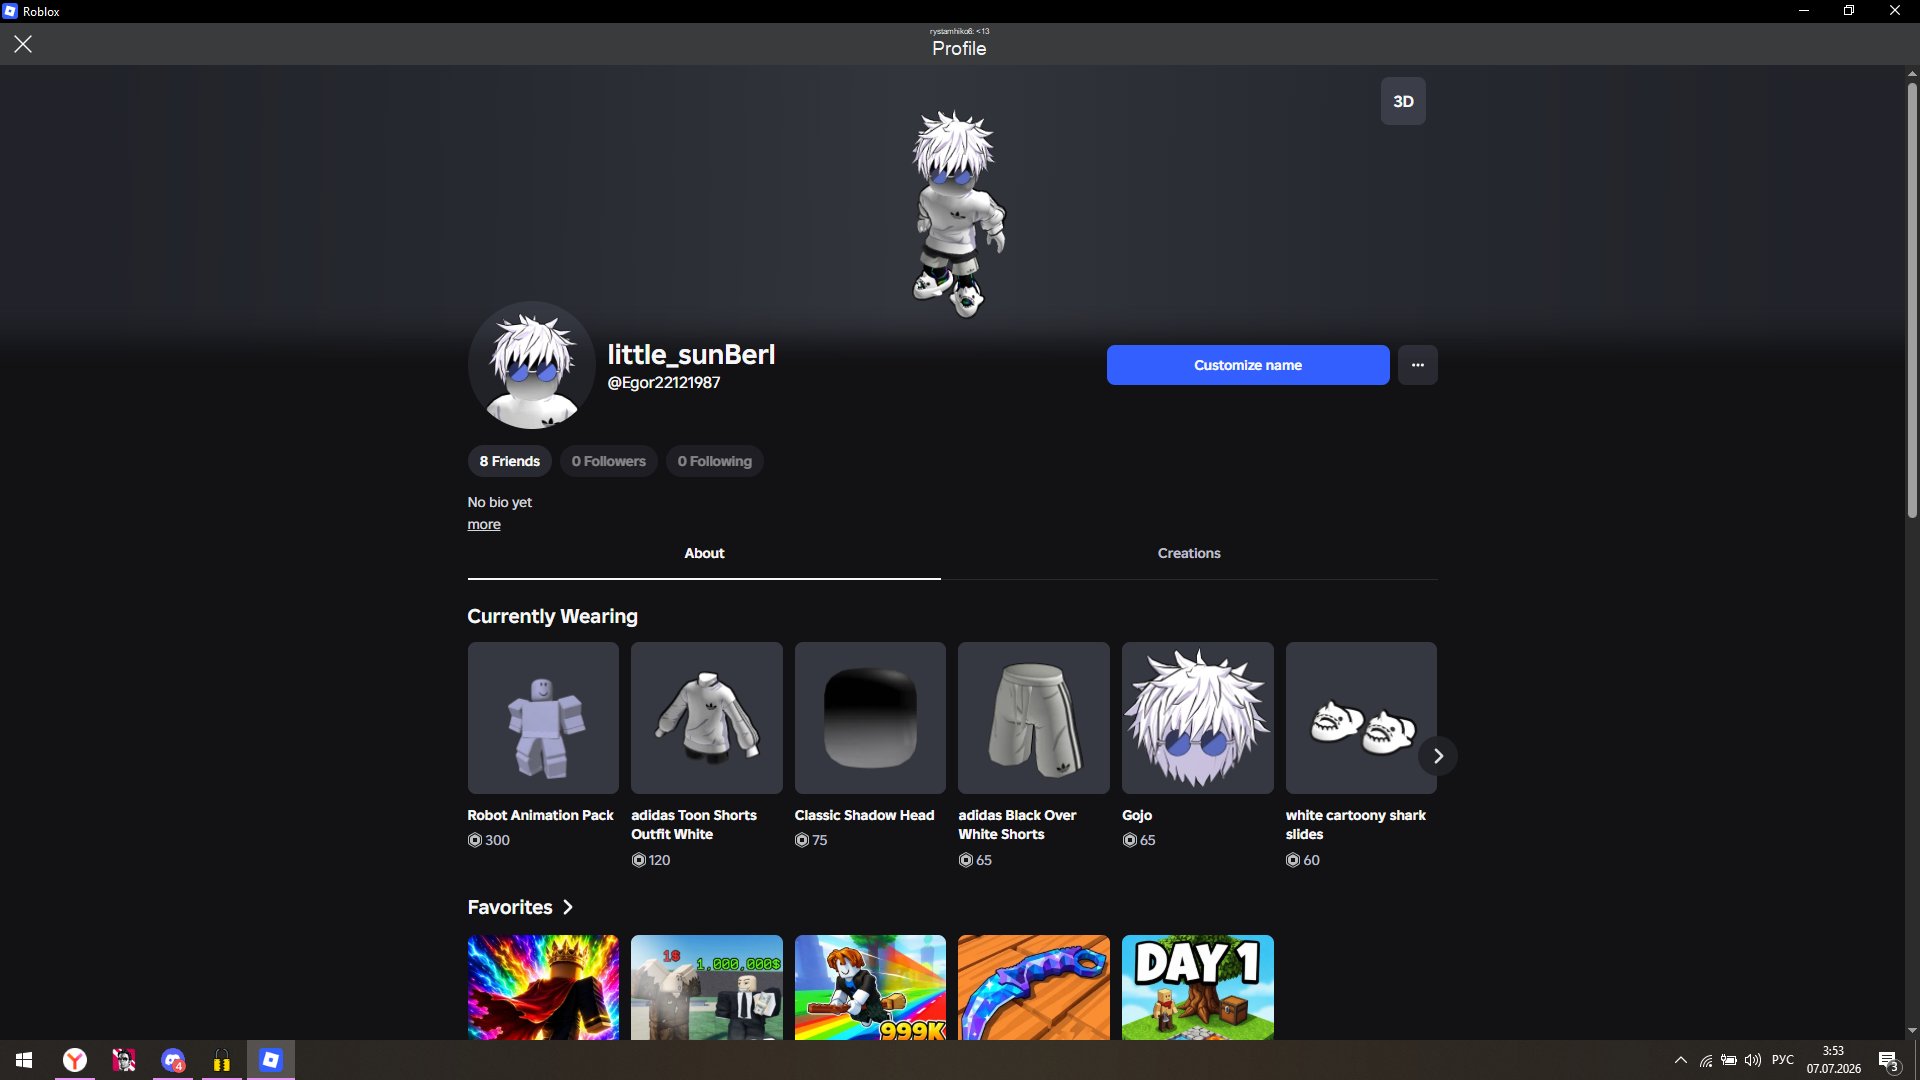Open the favorite game with crowned king
Image resolution: width=1920 pixels, height=1080 pixels.
click(543, 987)
